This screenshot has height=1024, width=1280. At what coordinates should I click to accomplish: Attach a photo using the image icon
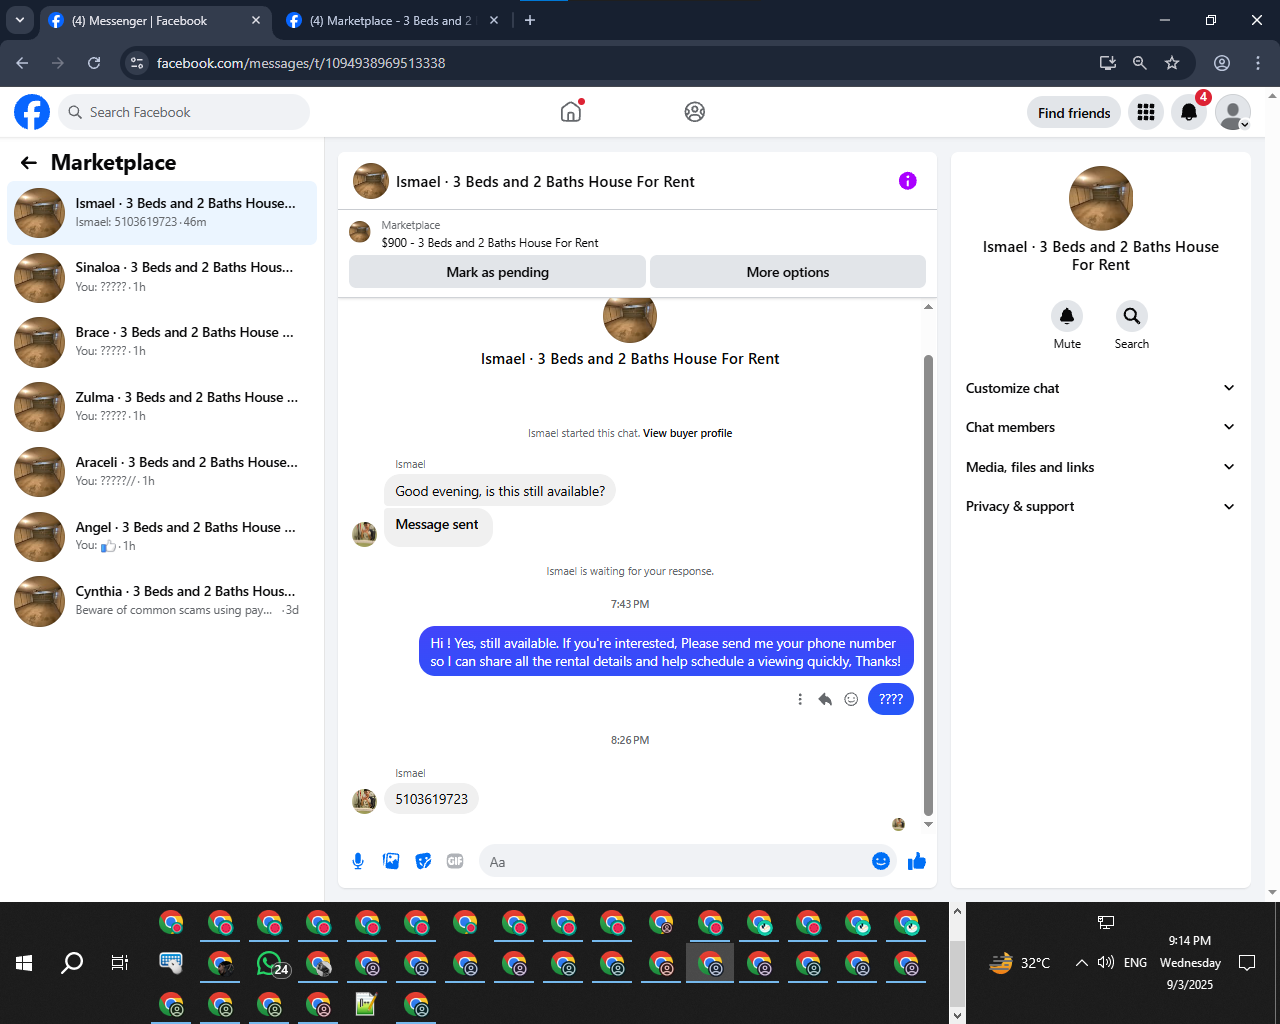click(391, 861)
